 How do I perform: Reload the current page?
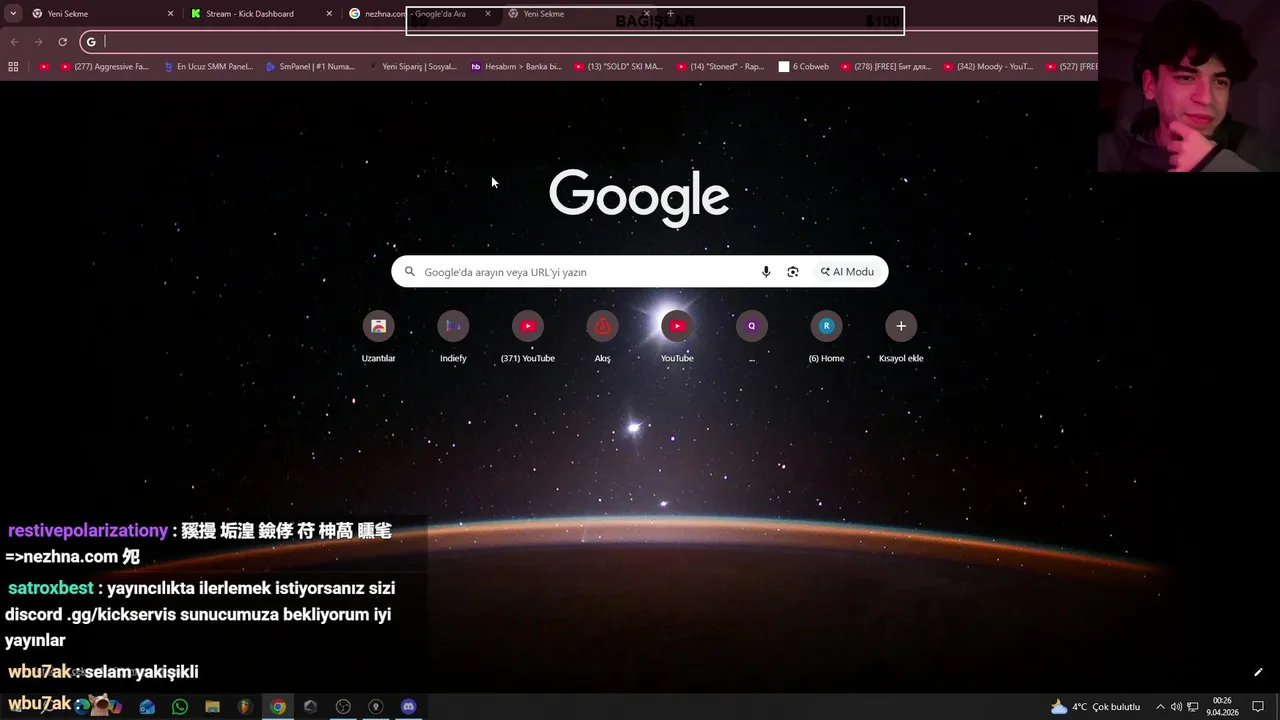point(62,41)
